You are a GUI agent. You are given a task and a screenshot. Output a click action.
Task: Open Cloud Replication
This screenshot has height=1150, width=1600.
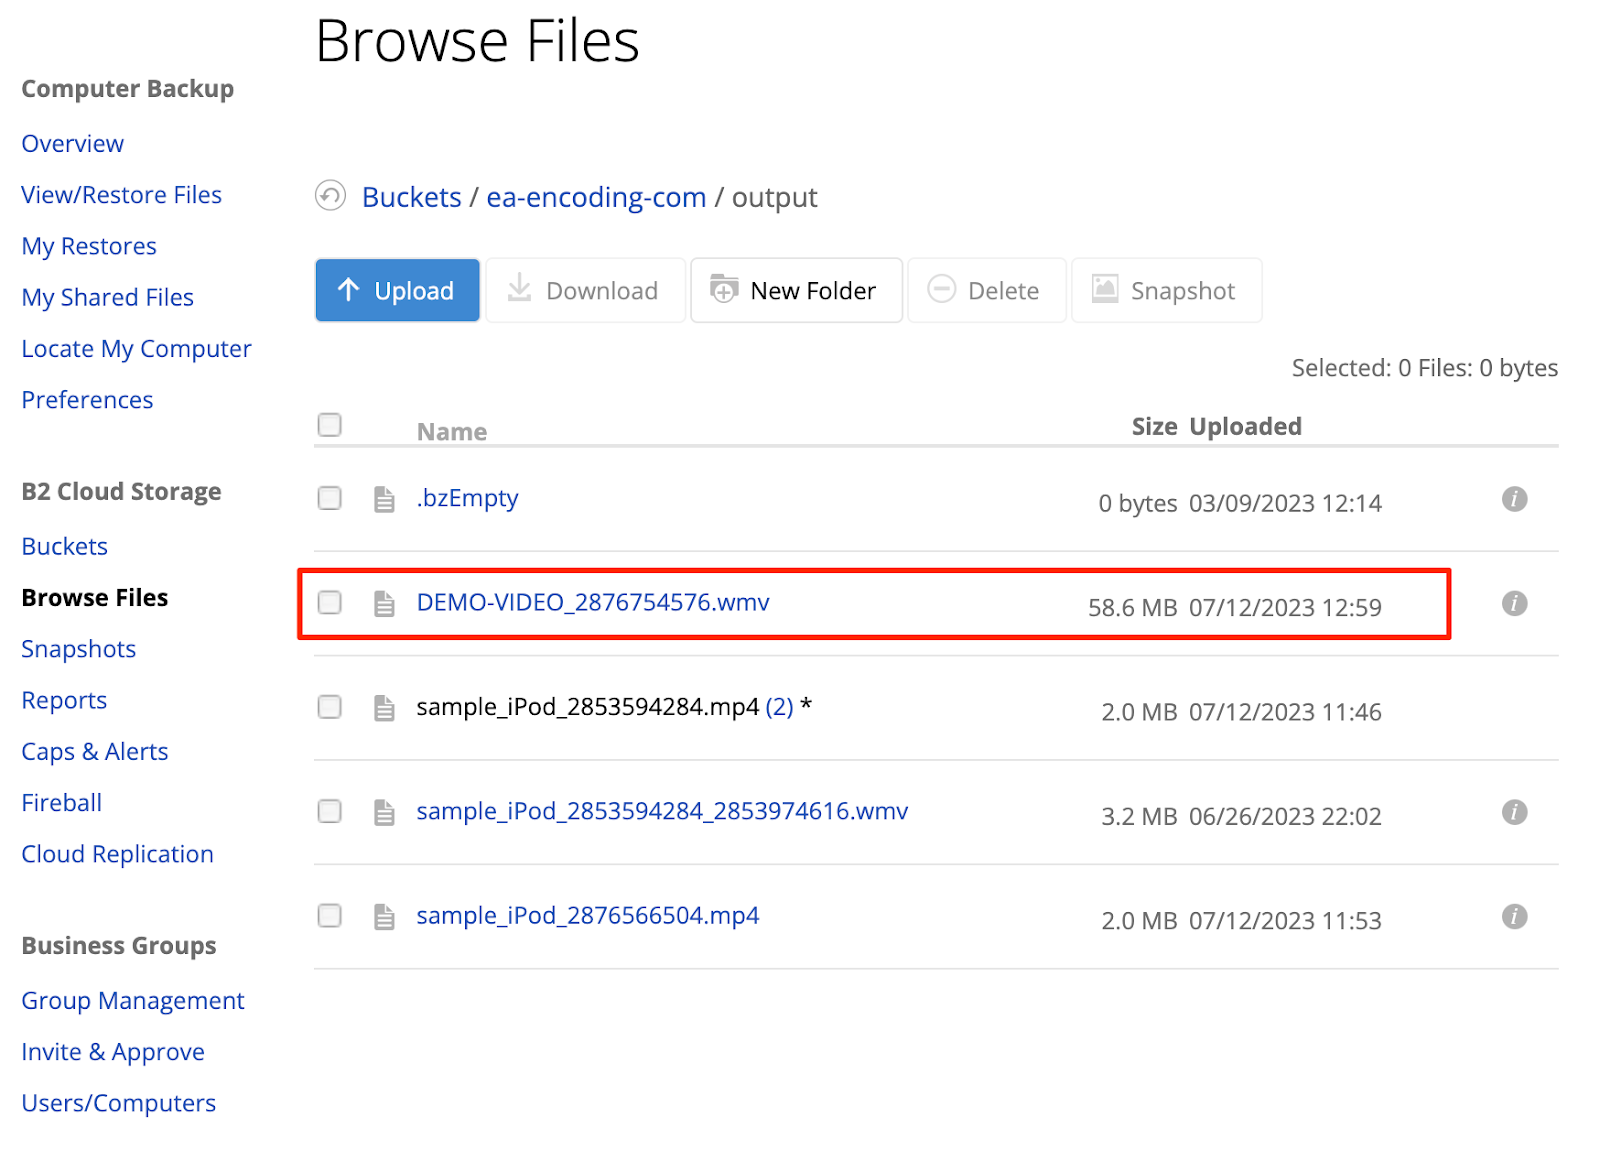(118, 854)
